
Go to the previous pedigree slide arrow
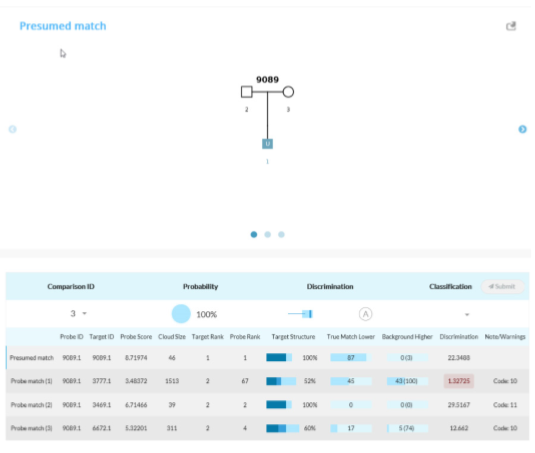[x=12, y=129]
